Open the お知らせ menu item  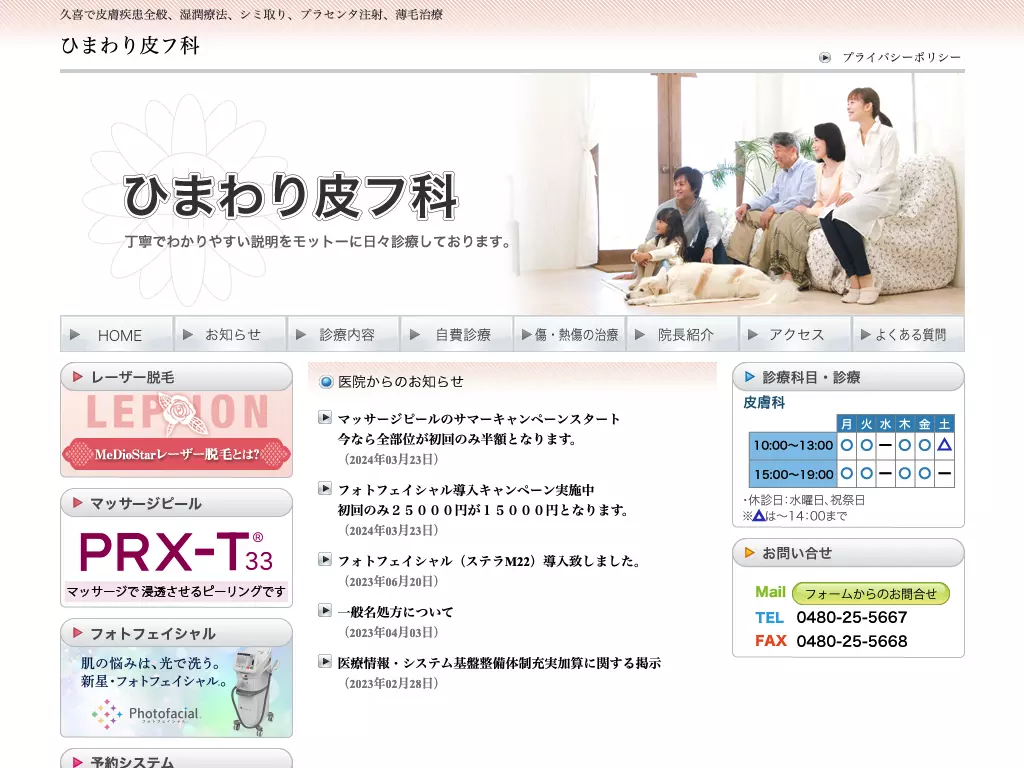click(x=230, y=334)
